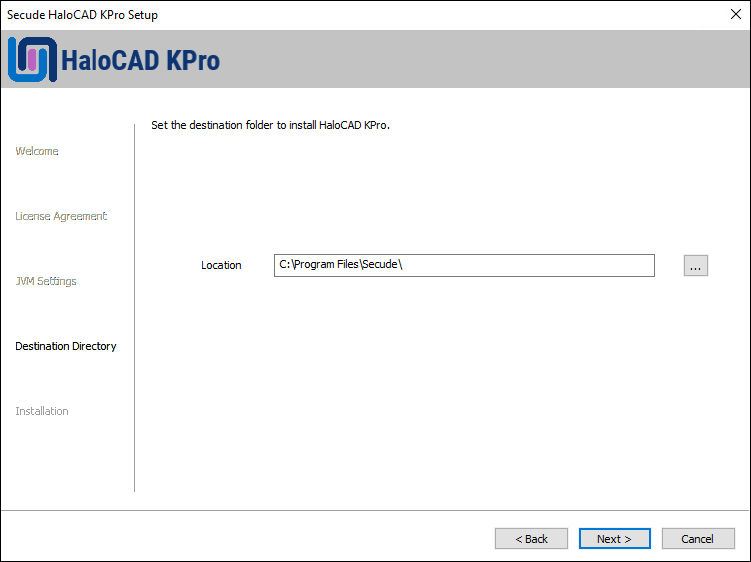The width and height of the screenshot is (751, 562).
Task: Click the HaloCAD logo icon in banner
Action: pyautogui.click(x=32, y=60)
